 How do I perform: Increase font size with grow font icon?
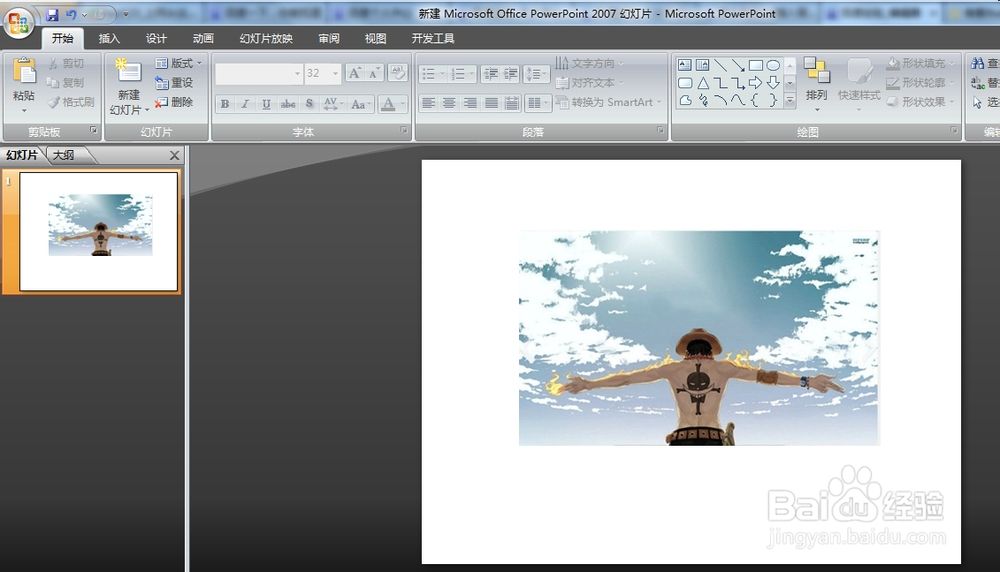(355, 73)
